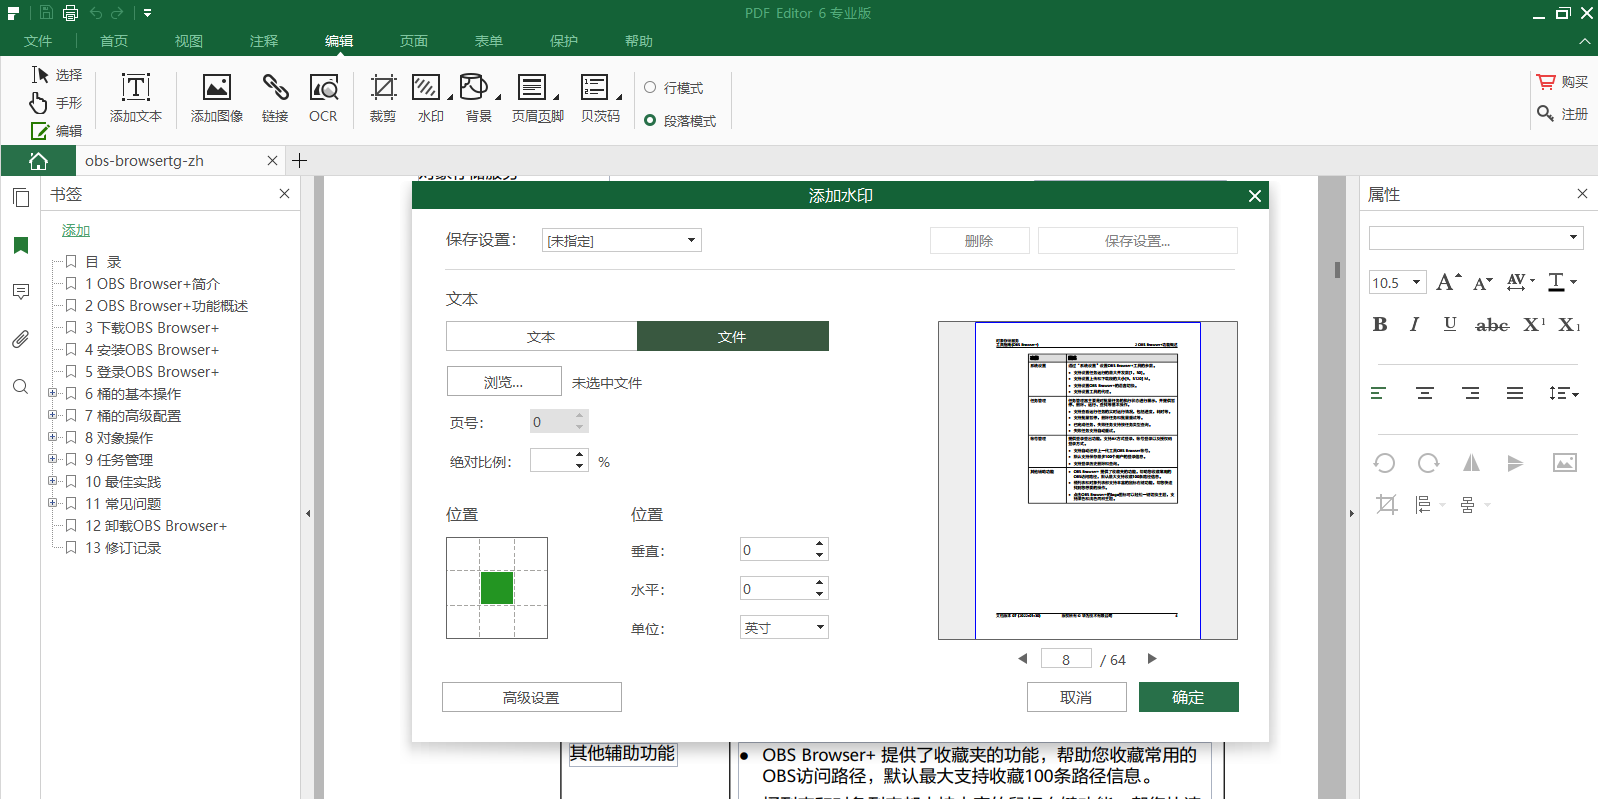Open the 贝茨码 tool
This screenshot has width=1598, height=799.
click(x=600, y=98)
